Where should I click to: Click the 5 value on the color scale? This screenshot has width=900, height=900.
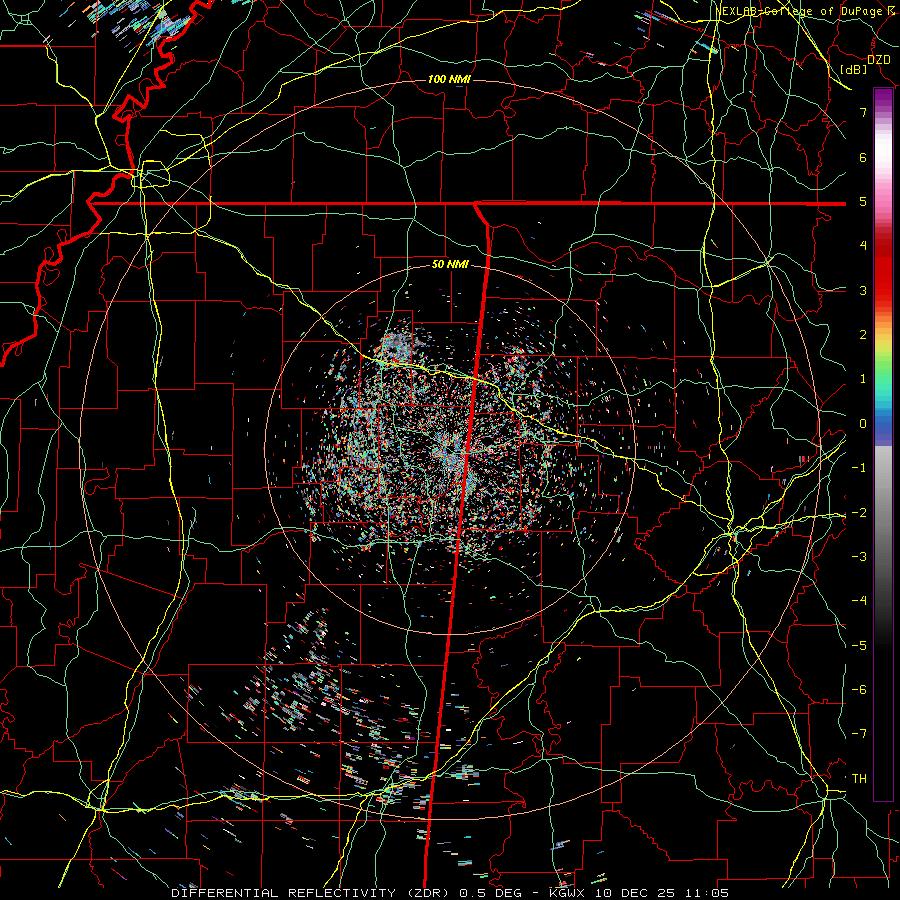point(863,201)
